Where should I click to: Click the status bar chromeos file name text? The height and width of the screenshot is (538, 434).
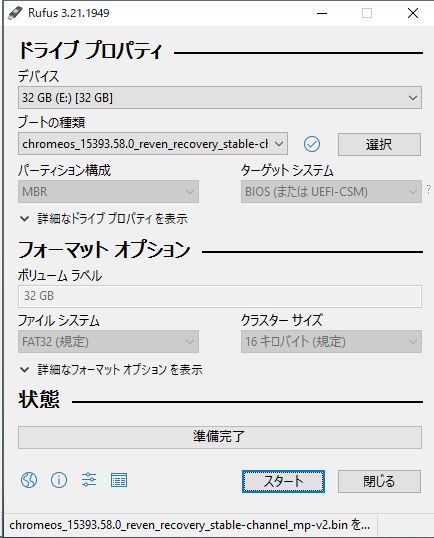pos(189,525)
